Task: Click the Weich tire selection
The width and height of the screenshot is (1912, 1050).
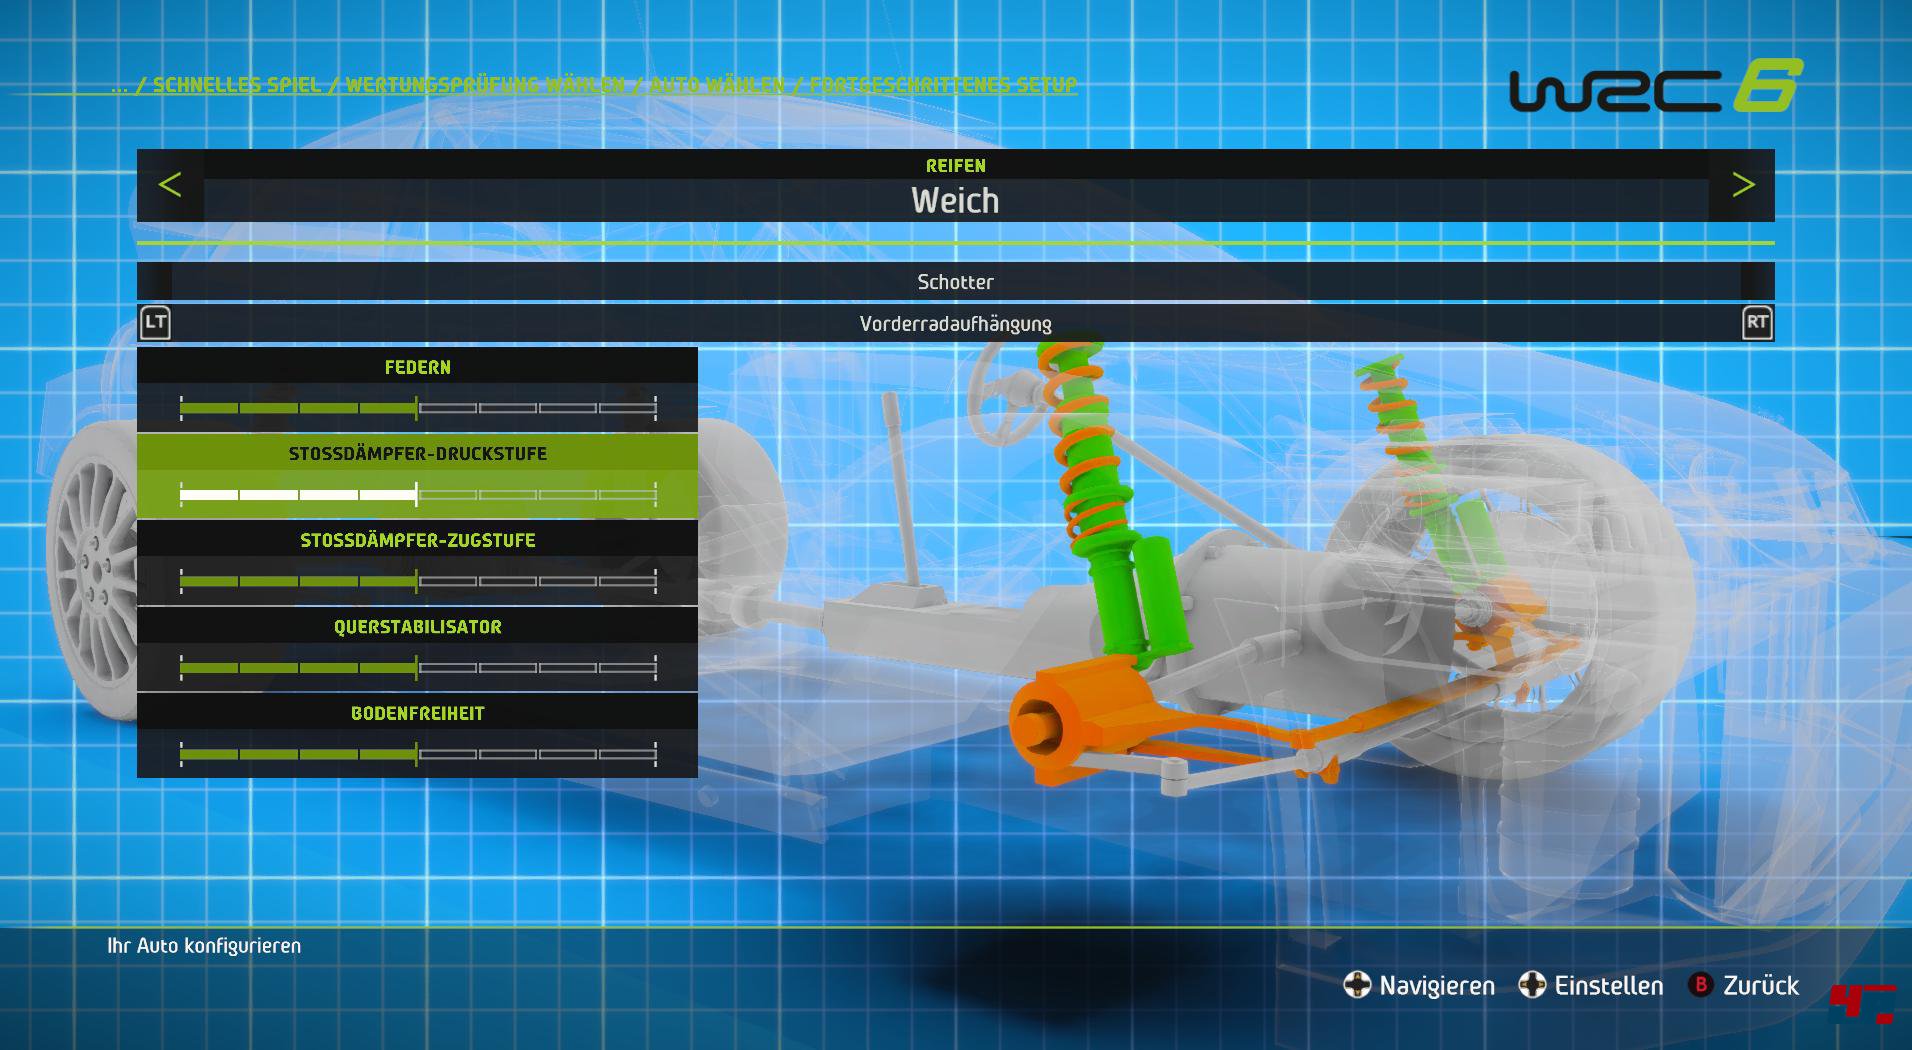Action: click(x=955, y=201)
